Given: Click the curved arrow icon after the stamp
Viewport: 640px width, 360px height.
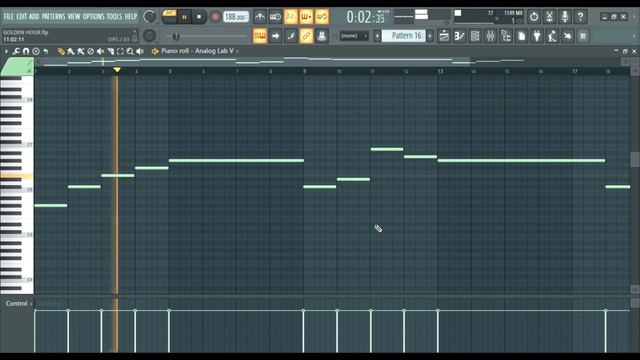Looking at the screenshot, I should 46,51.
